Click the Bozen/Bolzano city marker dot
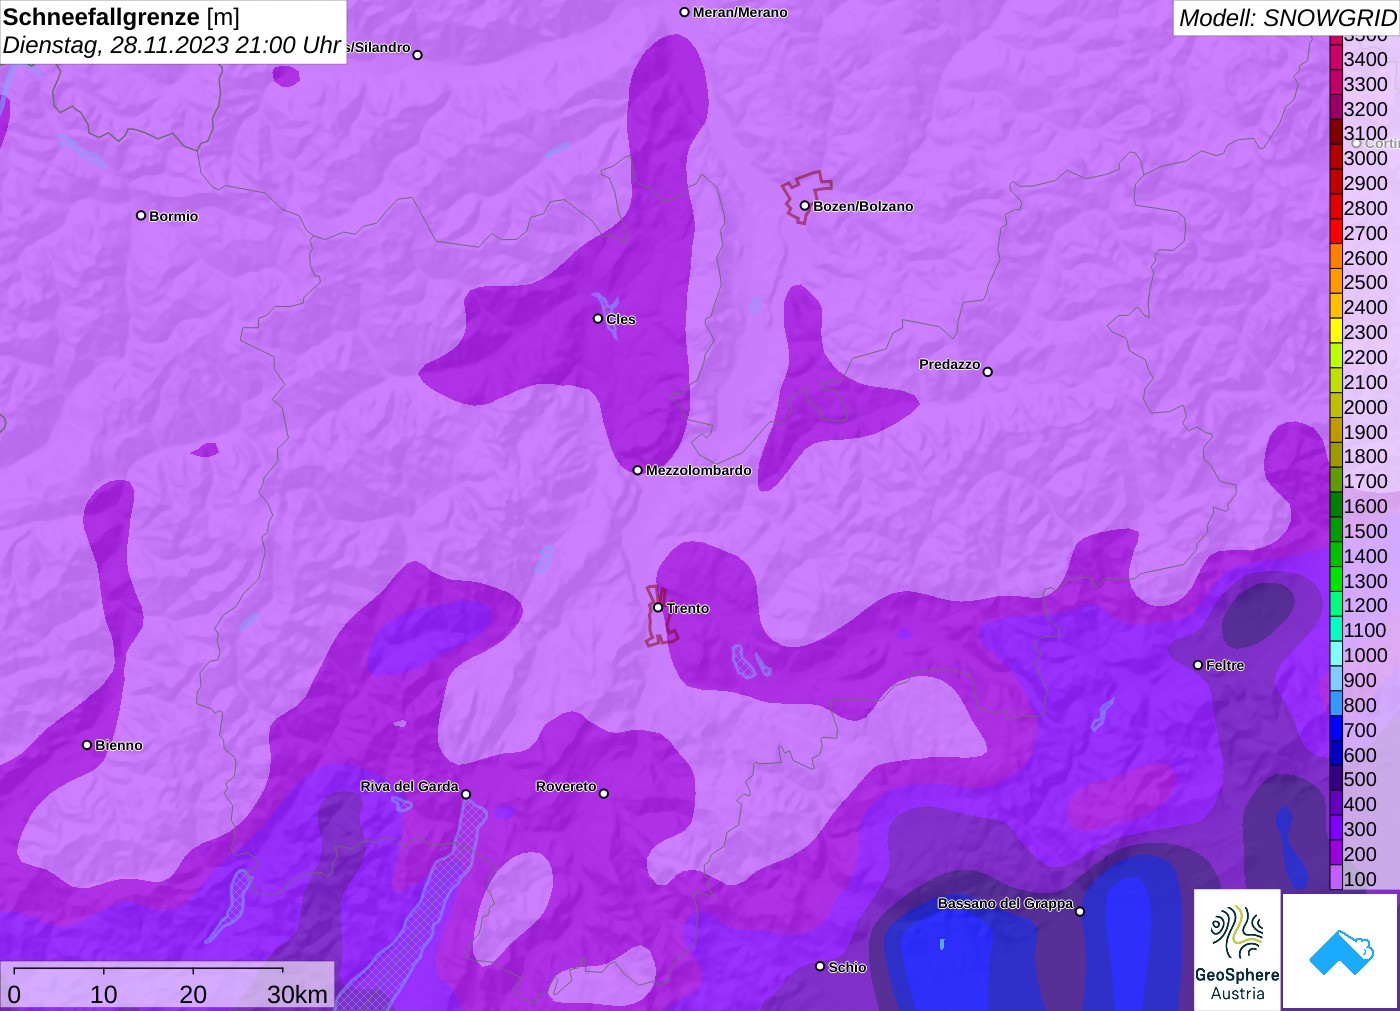The height and width of the screenshot is (1011, 1400). (x=805, y=206)
